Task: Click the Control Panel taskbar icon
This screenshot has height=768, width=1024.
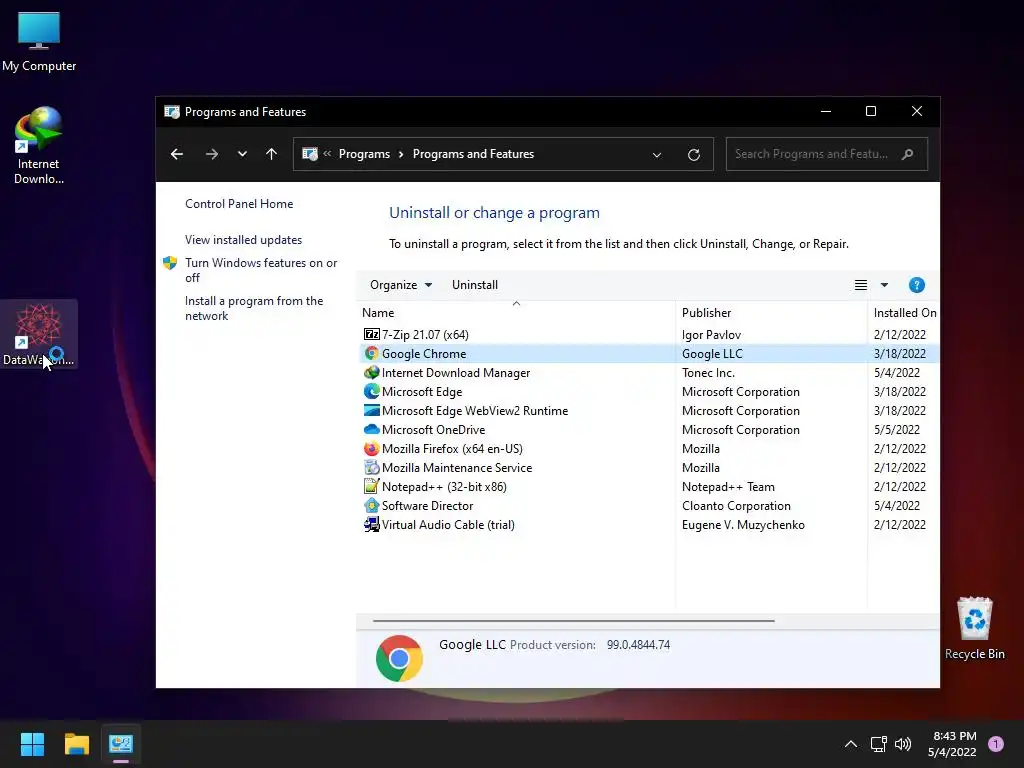Action: click(x=121, y=744)
